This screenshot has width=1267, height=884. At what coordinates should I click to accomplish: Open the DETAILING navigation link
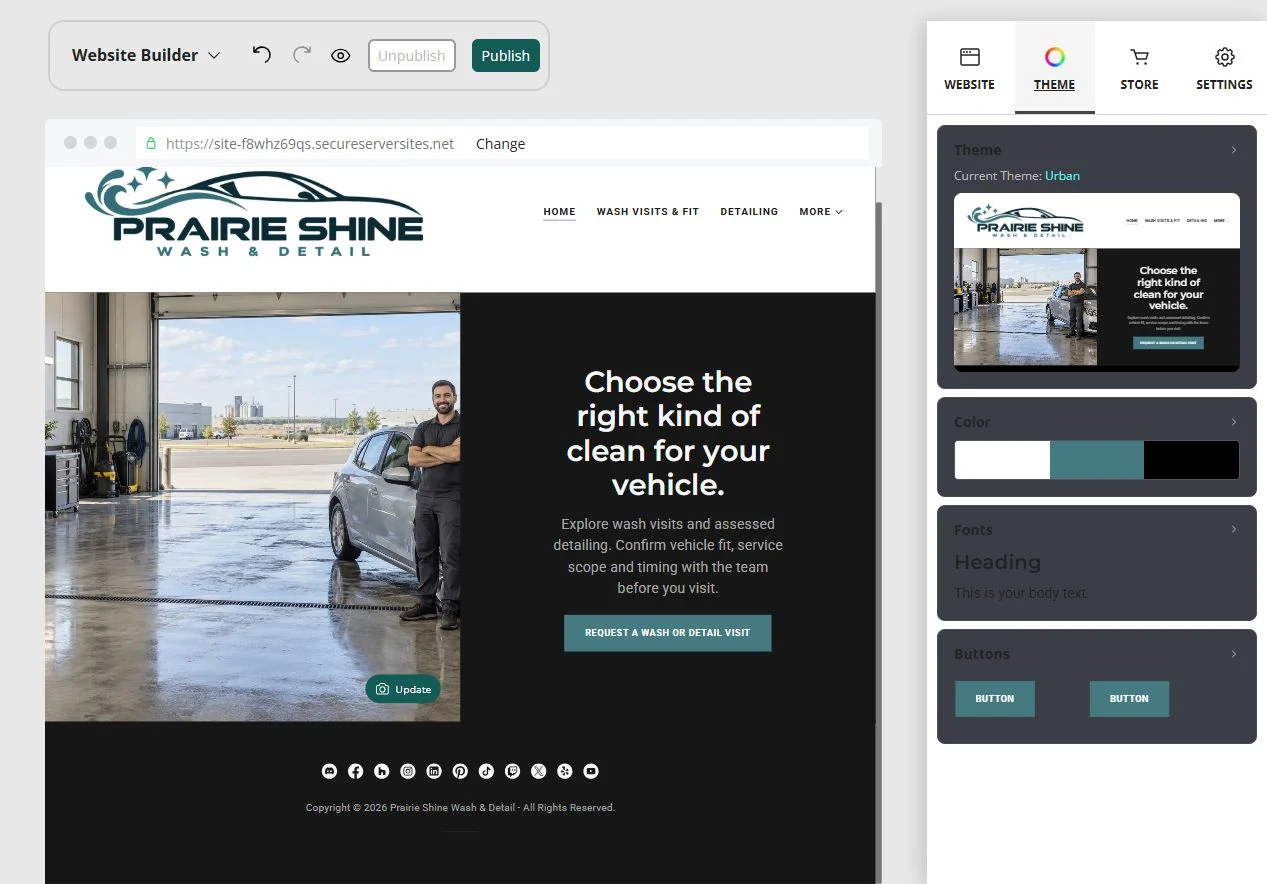(749, 212)
